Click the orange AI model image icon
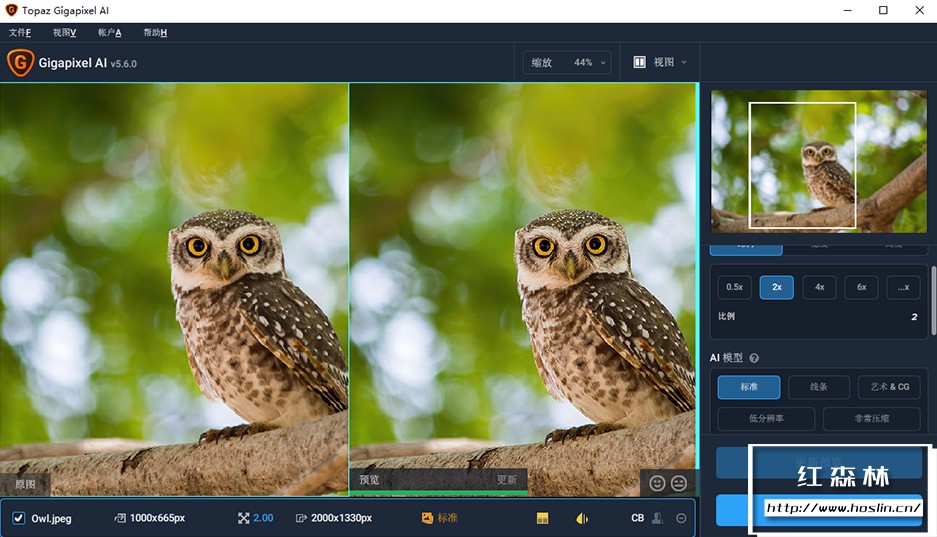The width and height of the screenshot is (937, 537). point(427,518)
